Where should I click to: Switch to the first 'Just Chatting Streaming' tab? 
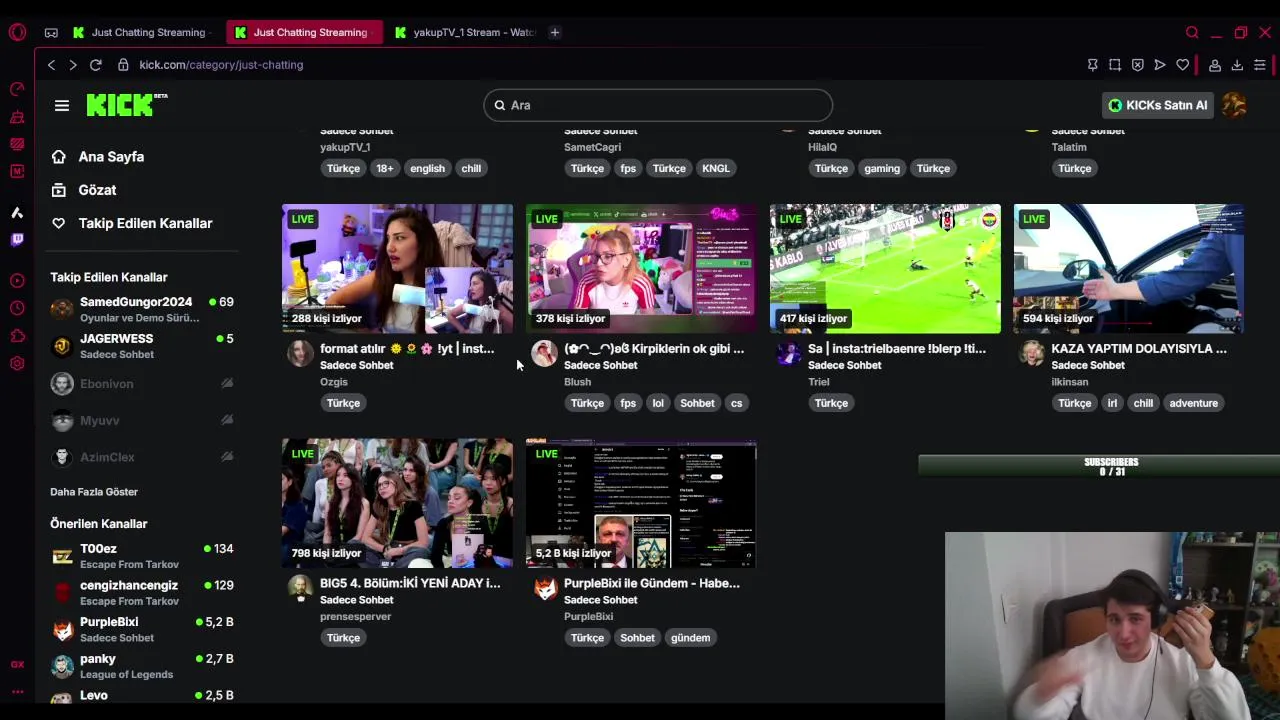point(140,32)
